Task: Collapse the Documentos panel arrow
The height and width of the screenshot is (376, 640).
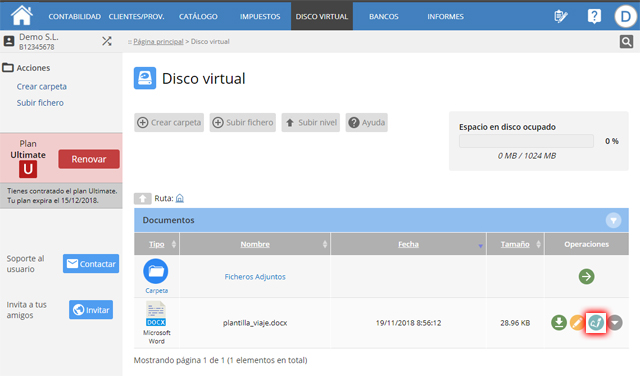Action: click(613, 220)
